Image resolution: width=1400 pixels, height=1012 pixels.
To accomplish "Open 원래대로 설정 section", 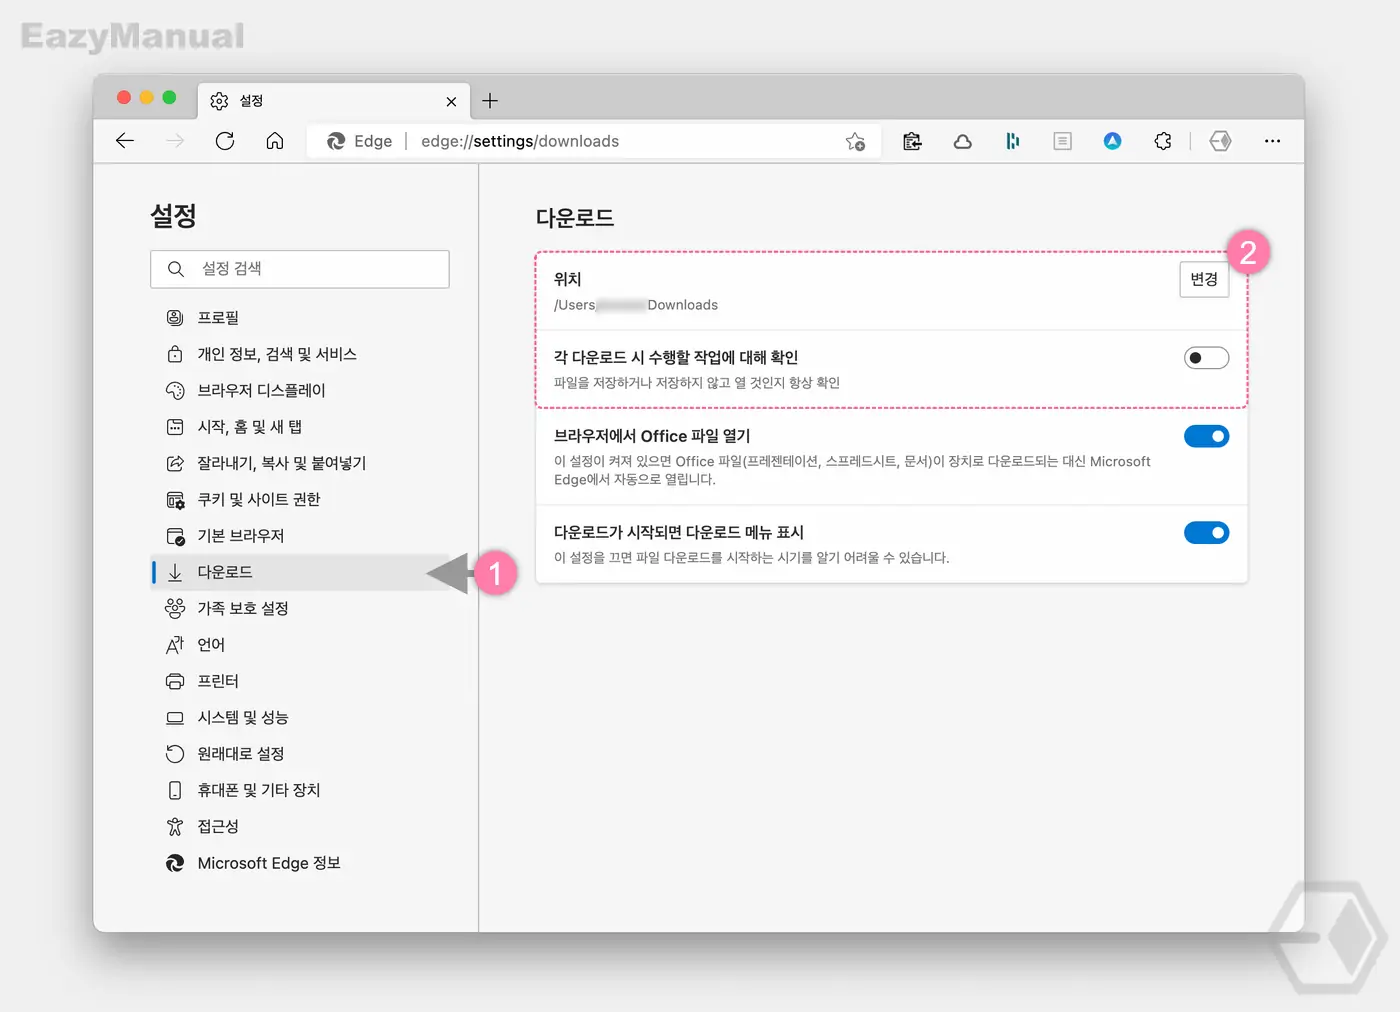I will [300, 754].
